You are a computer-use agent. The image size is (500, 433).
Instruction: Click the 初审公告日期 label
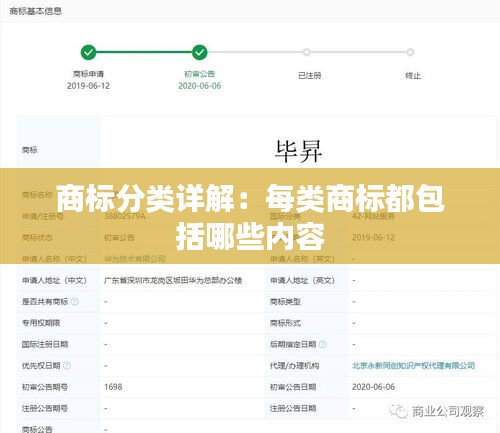click(293, 387)
